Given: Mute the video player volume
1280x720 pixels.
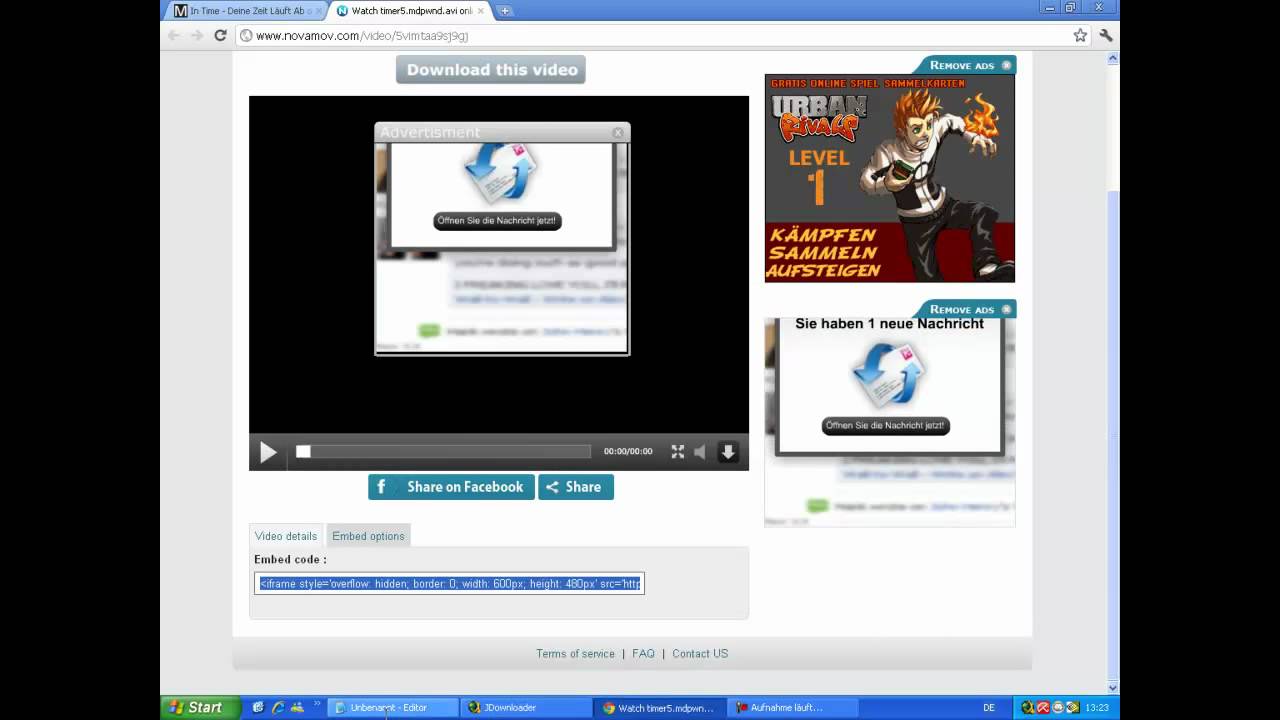Looking at the screenshot, I should click(700, 452).
